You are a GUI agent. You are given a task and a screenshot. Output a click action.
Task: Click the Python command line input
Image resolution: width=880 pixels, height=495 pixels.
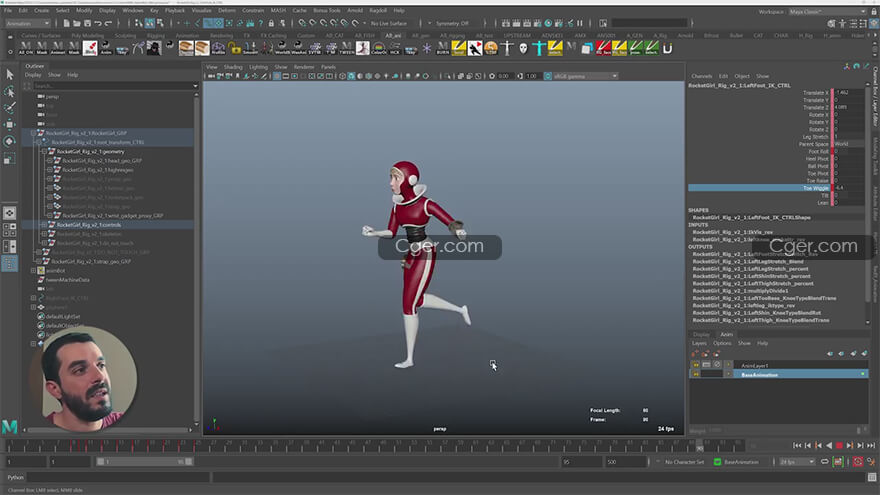pos(118,477)
